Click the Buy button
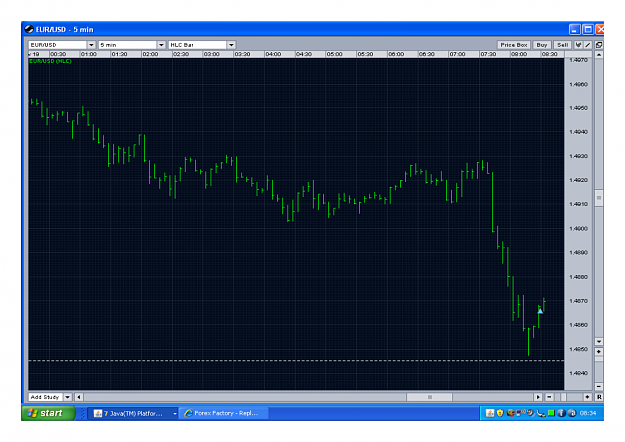The width and height of the screenshot is (625, 442). (x=541, y=45)
